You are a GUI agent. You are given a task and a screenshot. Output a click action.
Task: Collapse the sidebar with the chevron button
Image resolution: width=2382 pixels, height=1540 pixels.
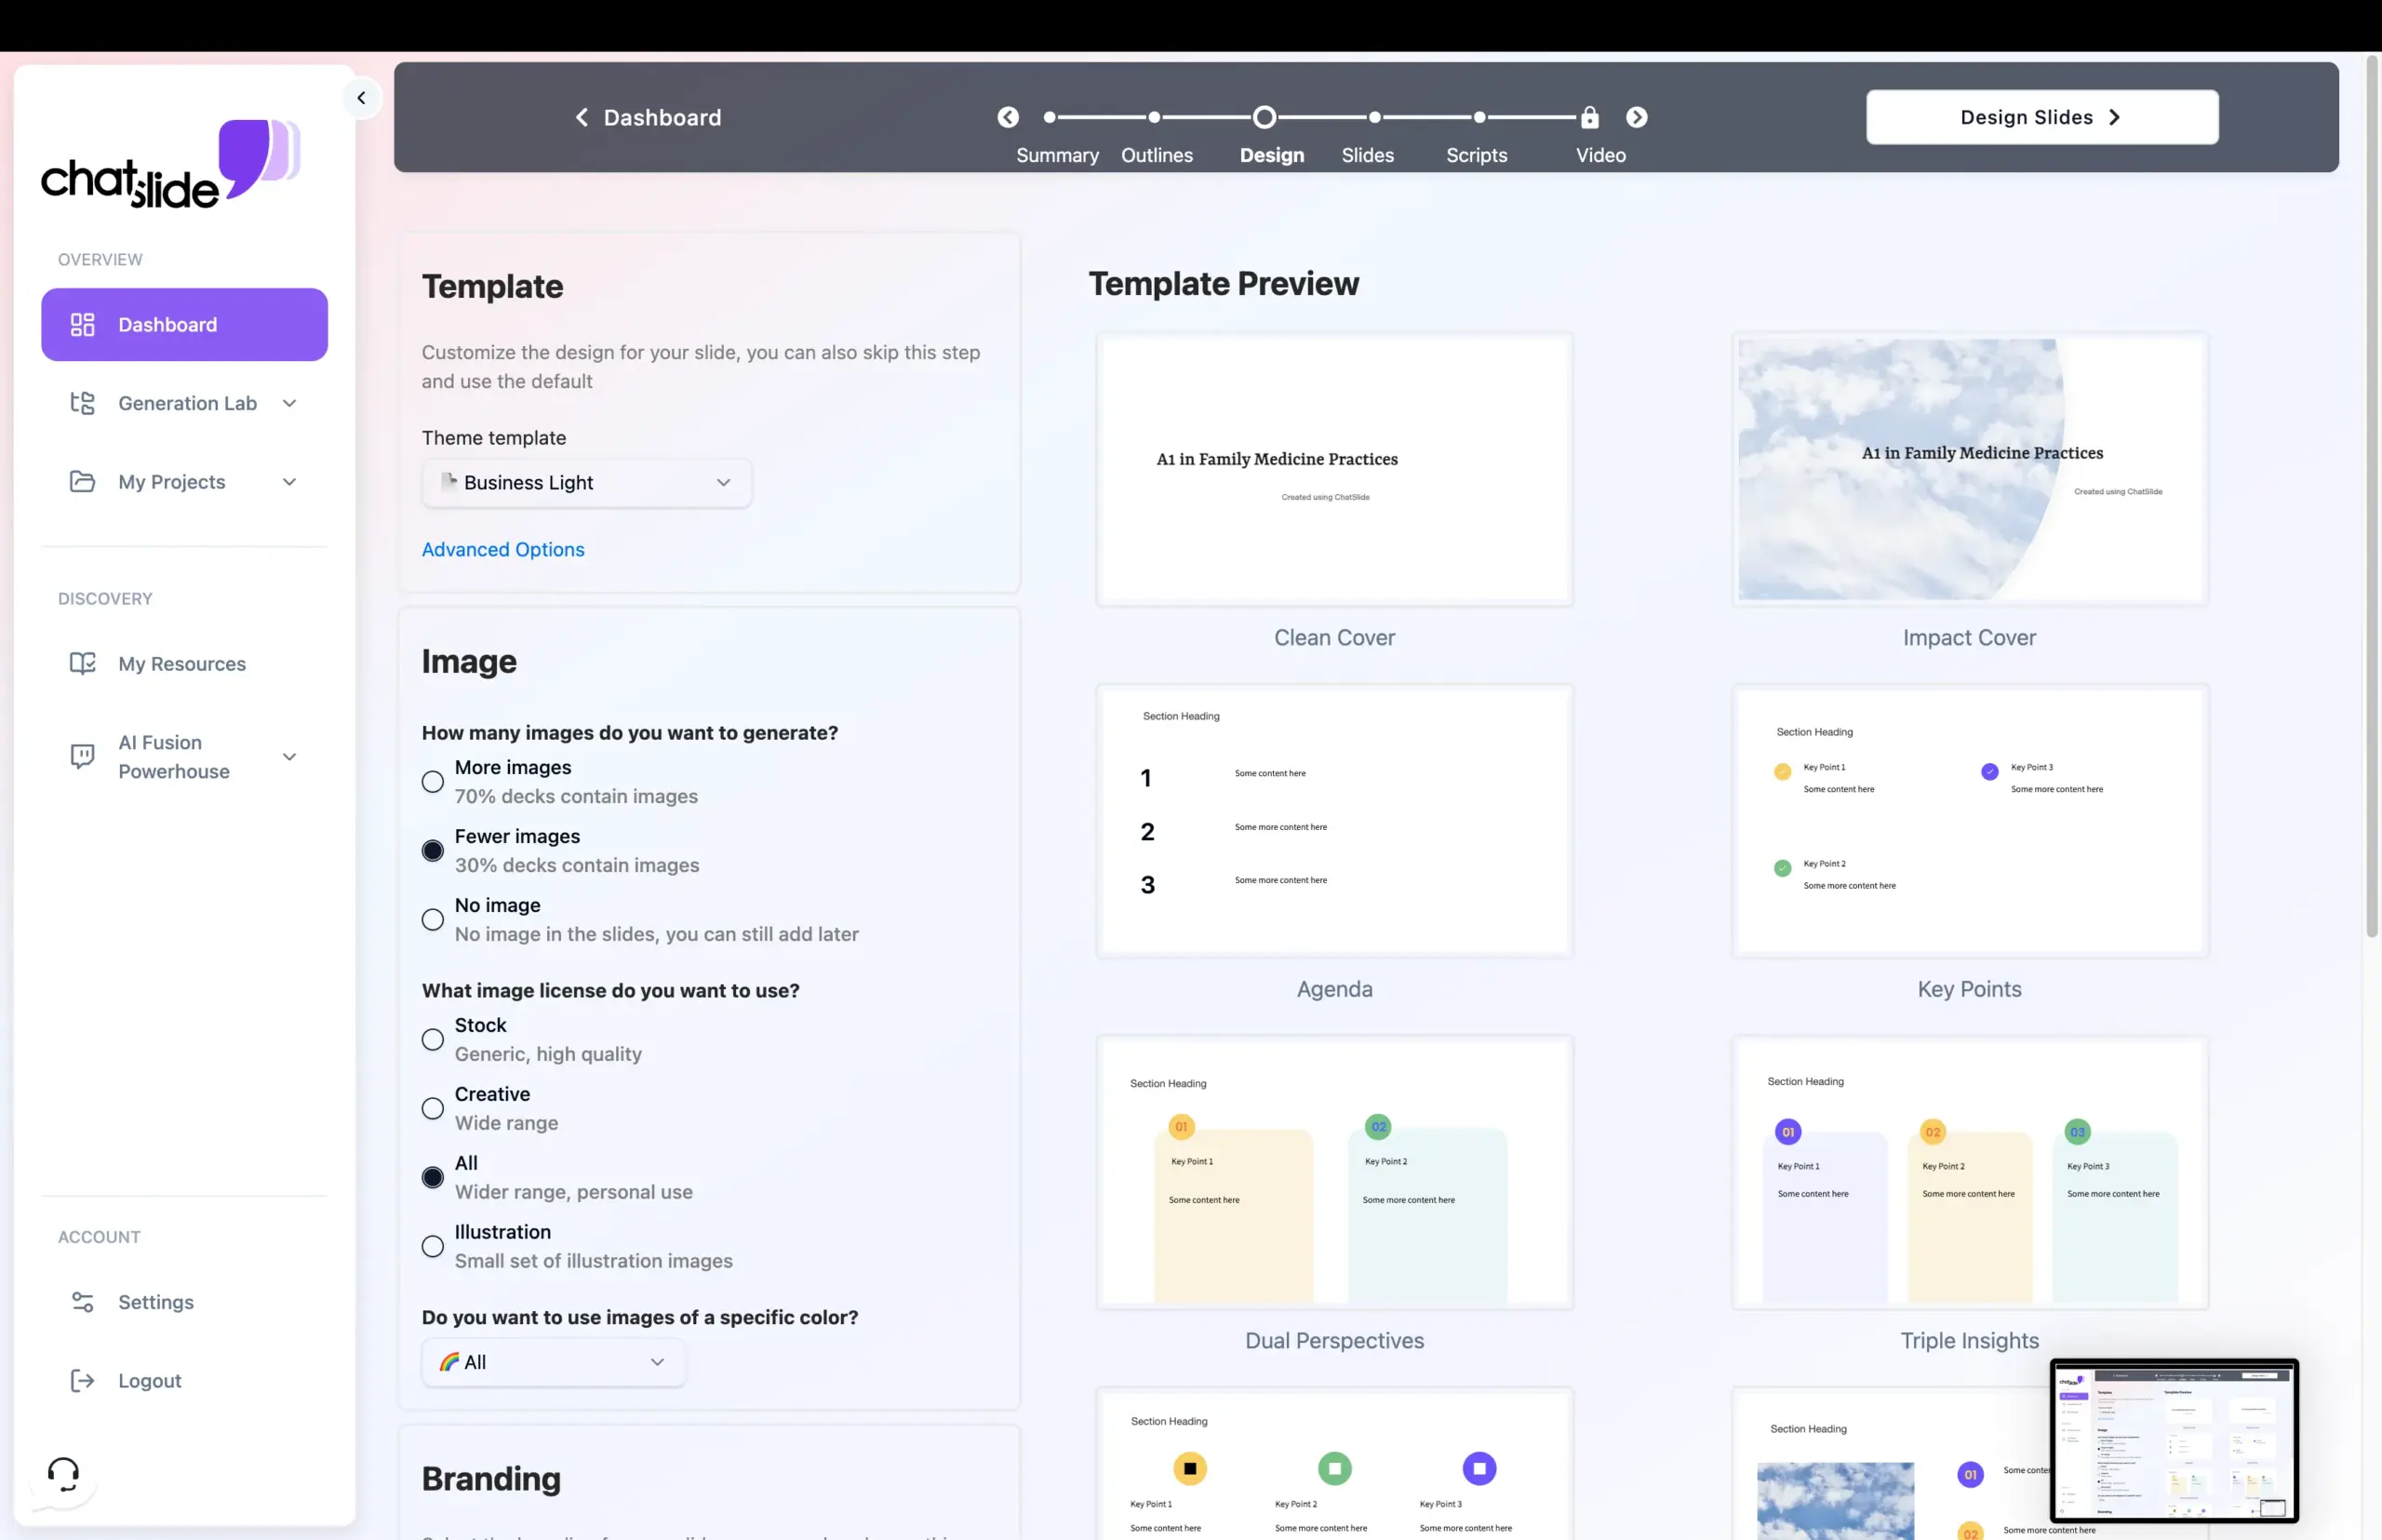click(x=362, y=97)
